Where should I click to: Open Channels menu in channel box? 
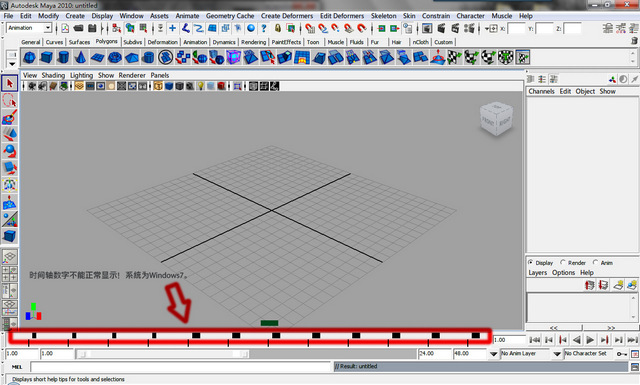pyautogui.click(x=541, y=91)
